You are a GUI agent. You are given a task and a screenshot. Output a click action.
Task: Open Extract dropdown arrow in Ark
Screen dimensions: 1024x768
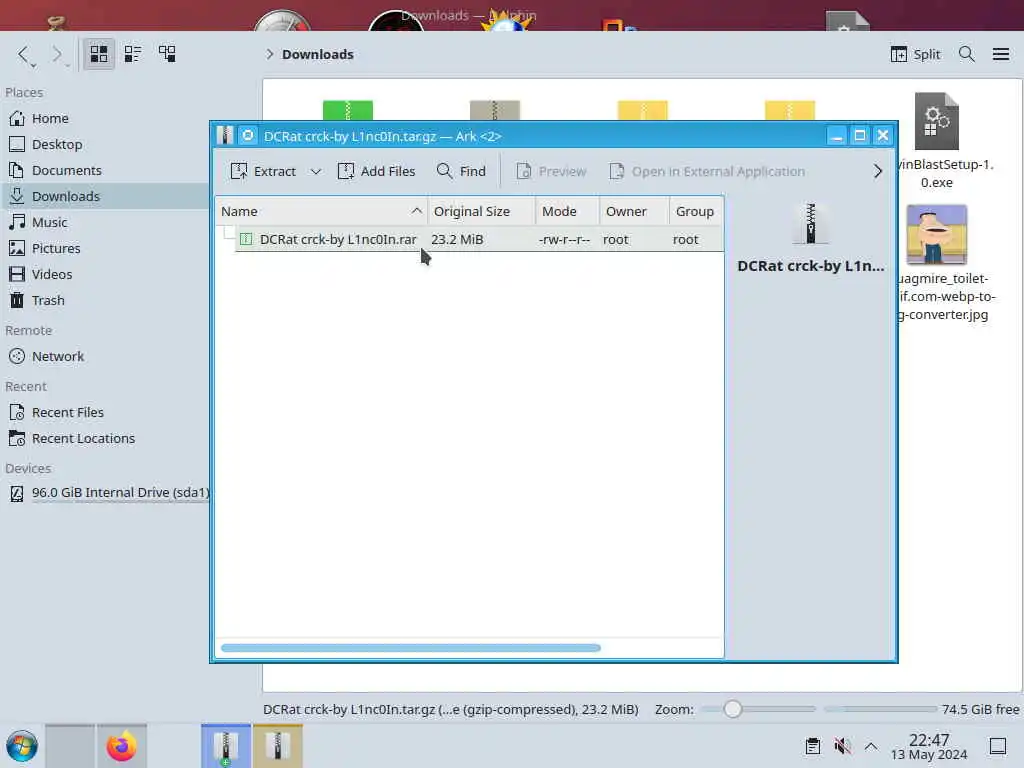pyautogui.click(x=315, y=171)
